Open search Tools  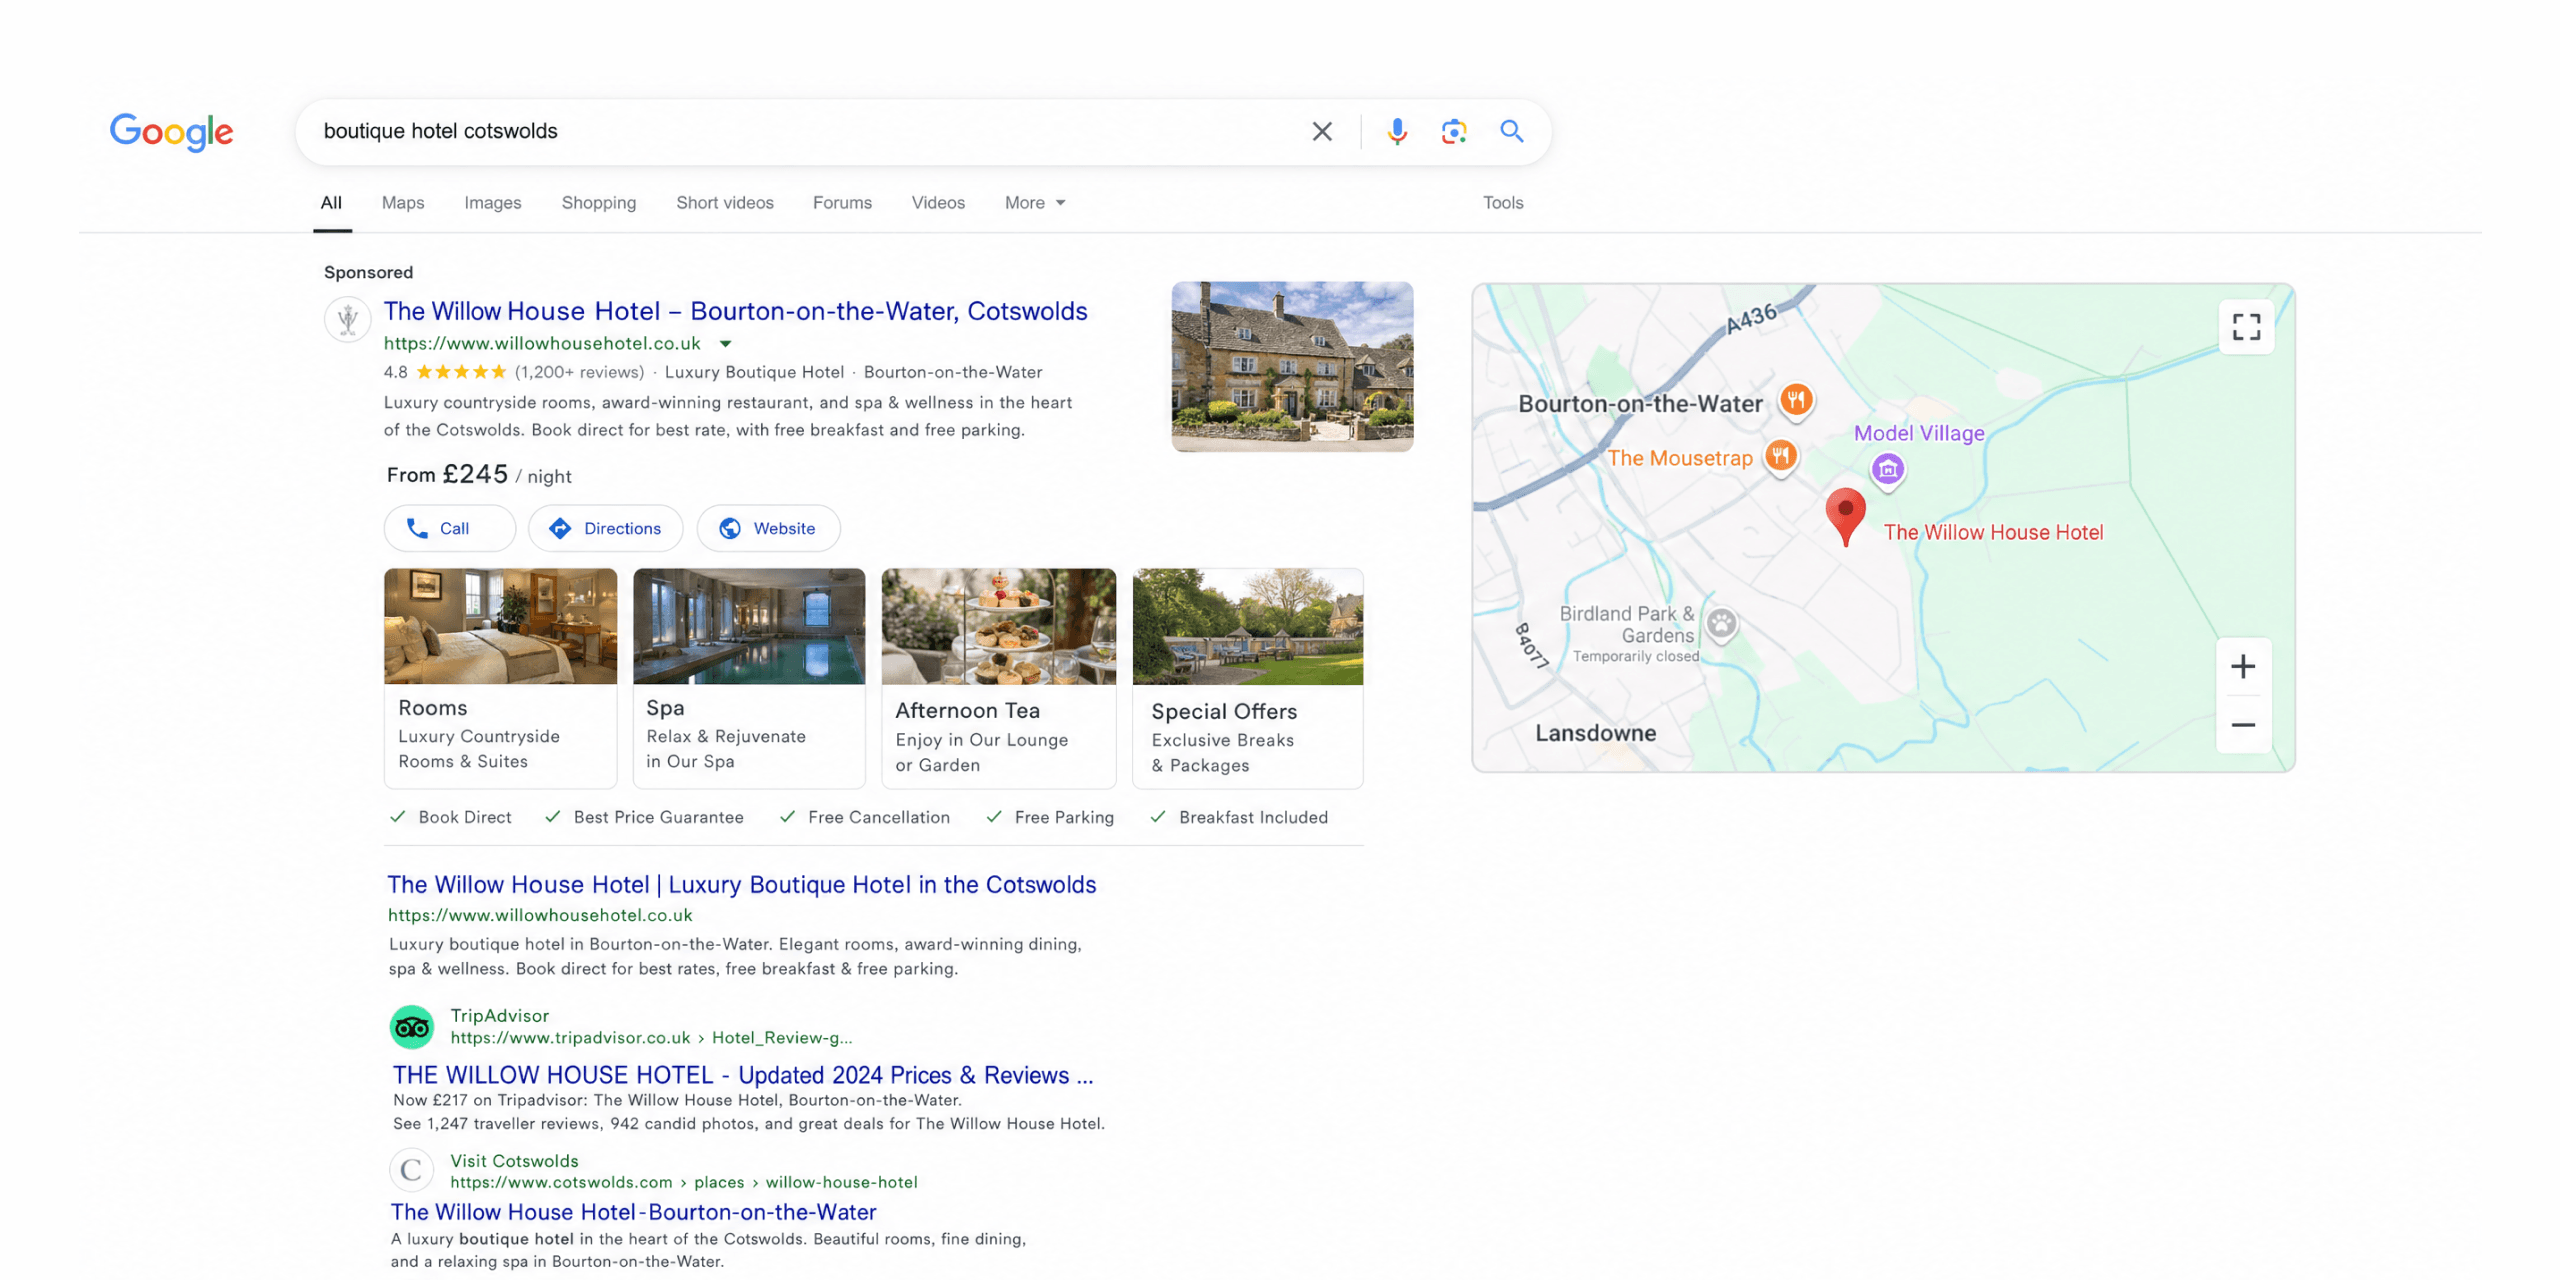coord(1502,203)
